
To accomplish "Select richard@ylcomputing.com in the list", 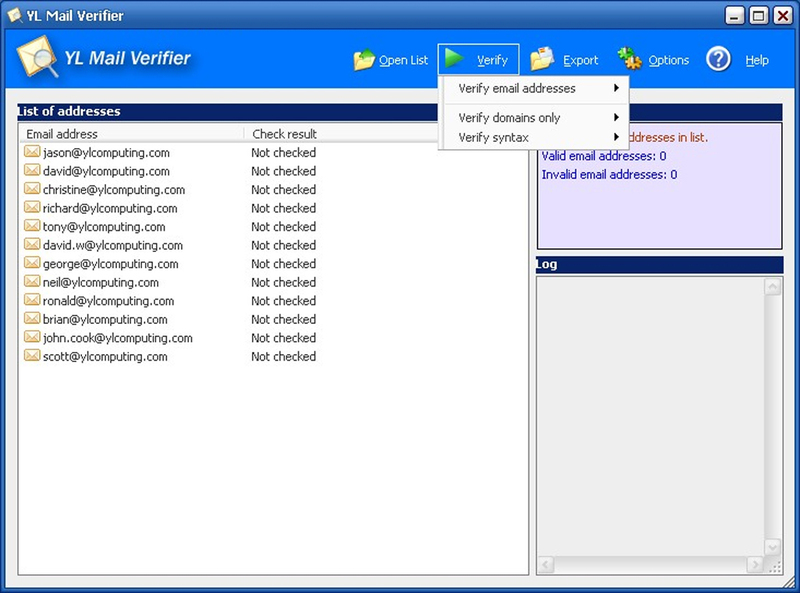I will pos(110,208).
